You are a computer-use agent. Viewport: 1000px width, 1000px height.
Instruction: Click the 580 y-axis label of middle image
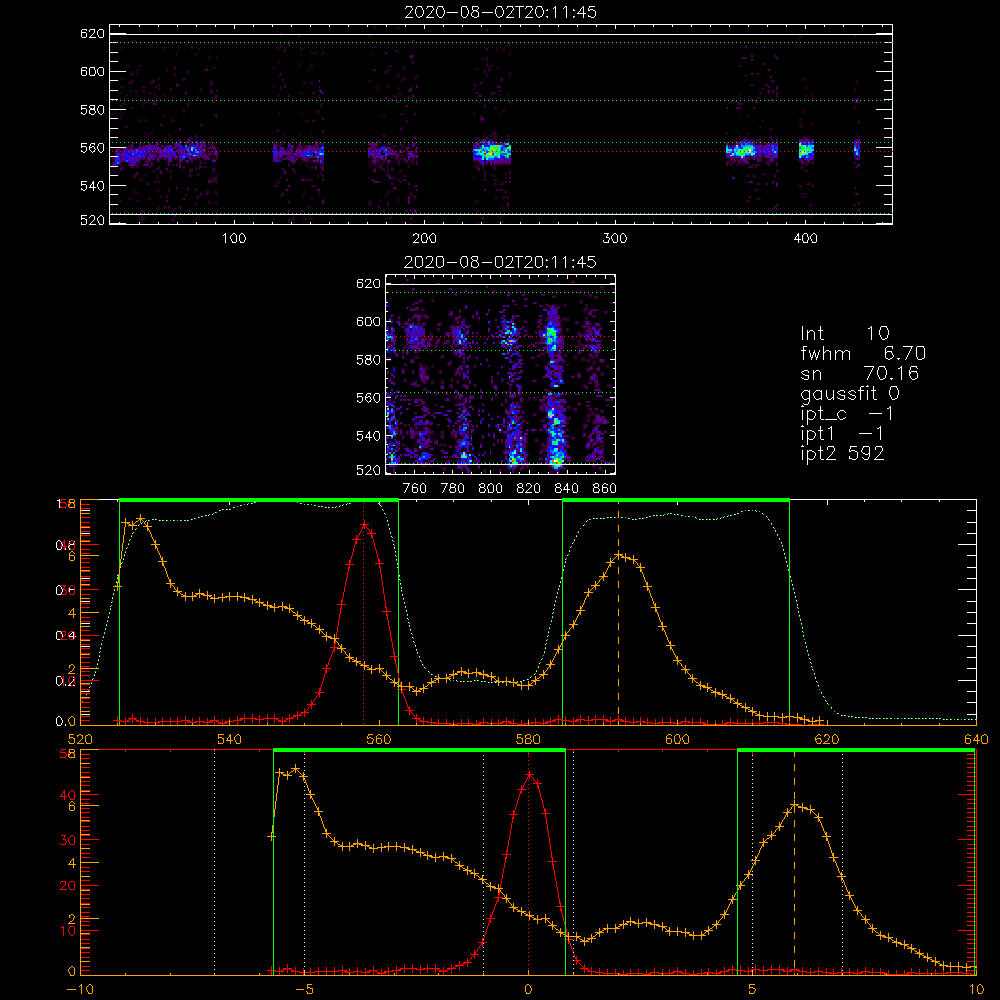[x=368, y=360]
